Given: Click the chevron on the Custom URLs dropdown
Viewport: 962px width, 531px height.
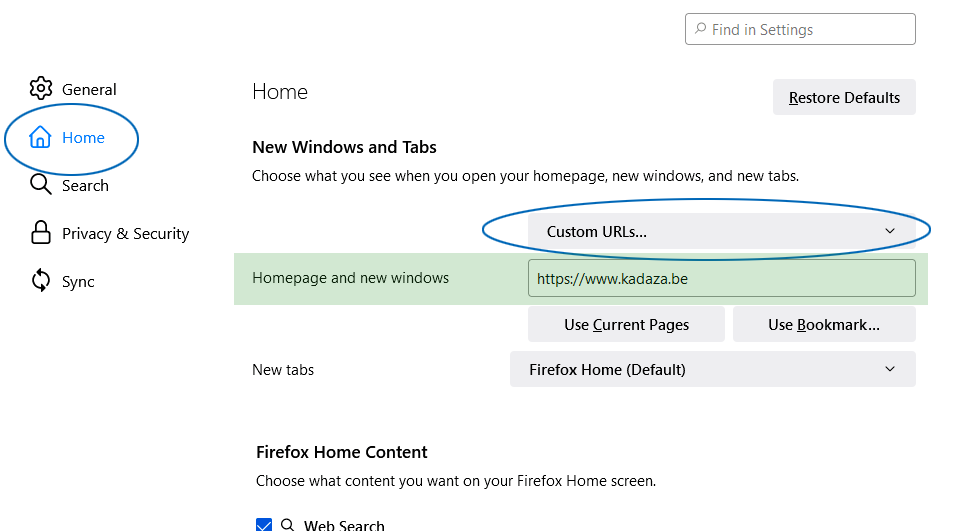Looking at the screenshot, I should 890,231.
